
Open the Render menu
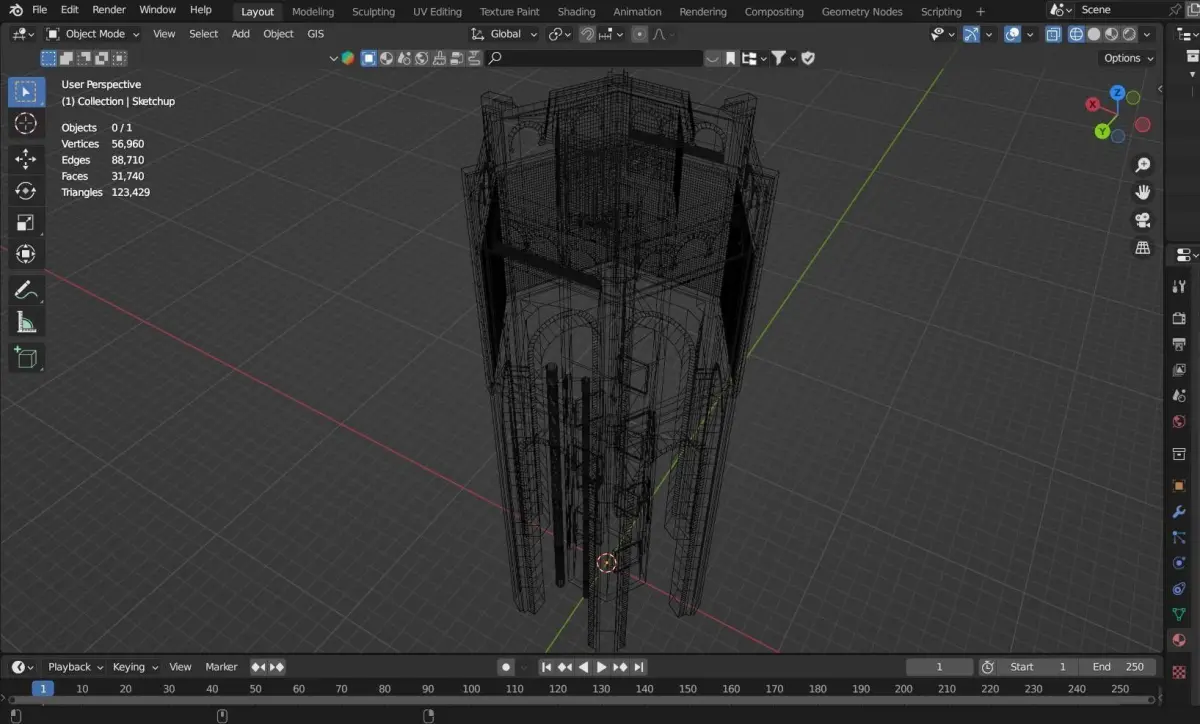click(x=109, y=10)
